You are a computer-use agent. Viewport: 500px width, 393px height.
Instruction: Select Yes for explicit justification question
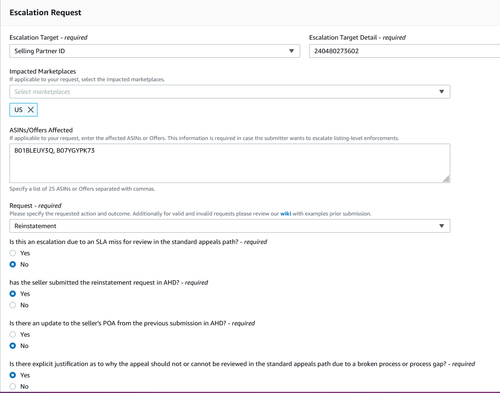pyautogui.click(x=13, y=375)
